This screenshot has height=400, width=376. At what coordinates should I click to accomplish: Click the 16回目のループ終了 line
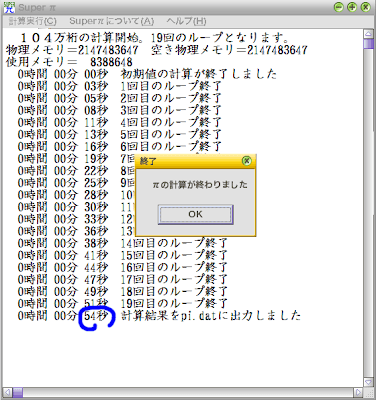point(122,267)
